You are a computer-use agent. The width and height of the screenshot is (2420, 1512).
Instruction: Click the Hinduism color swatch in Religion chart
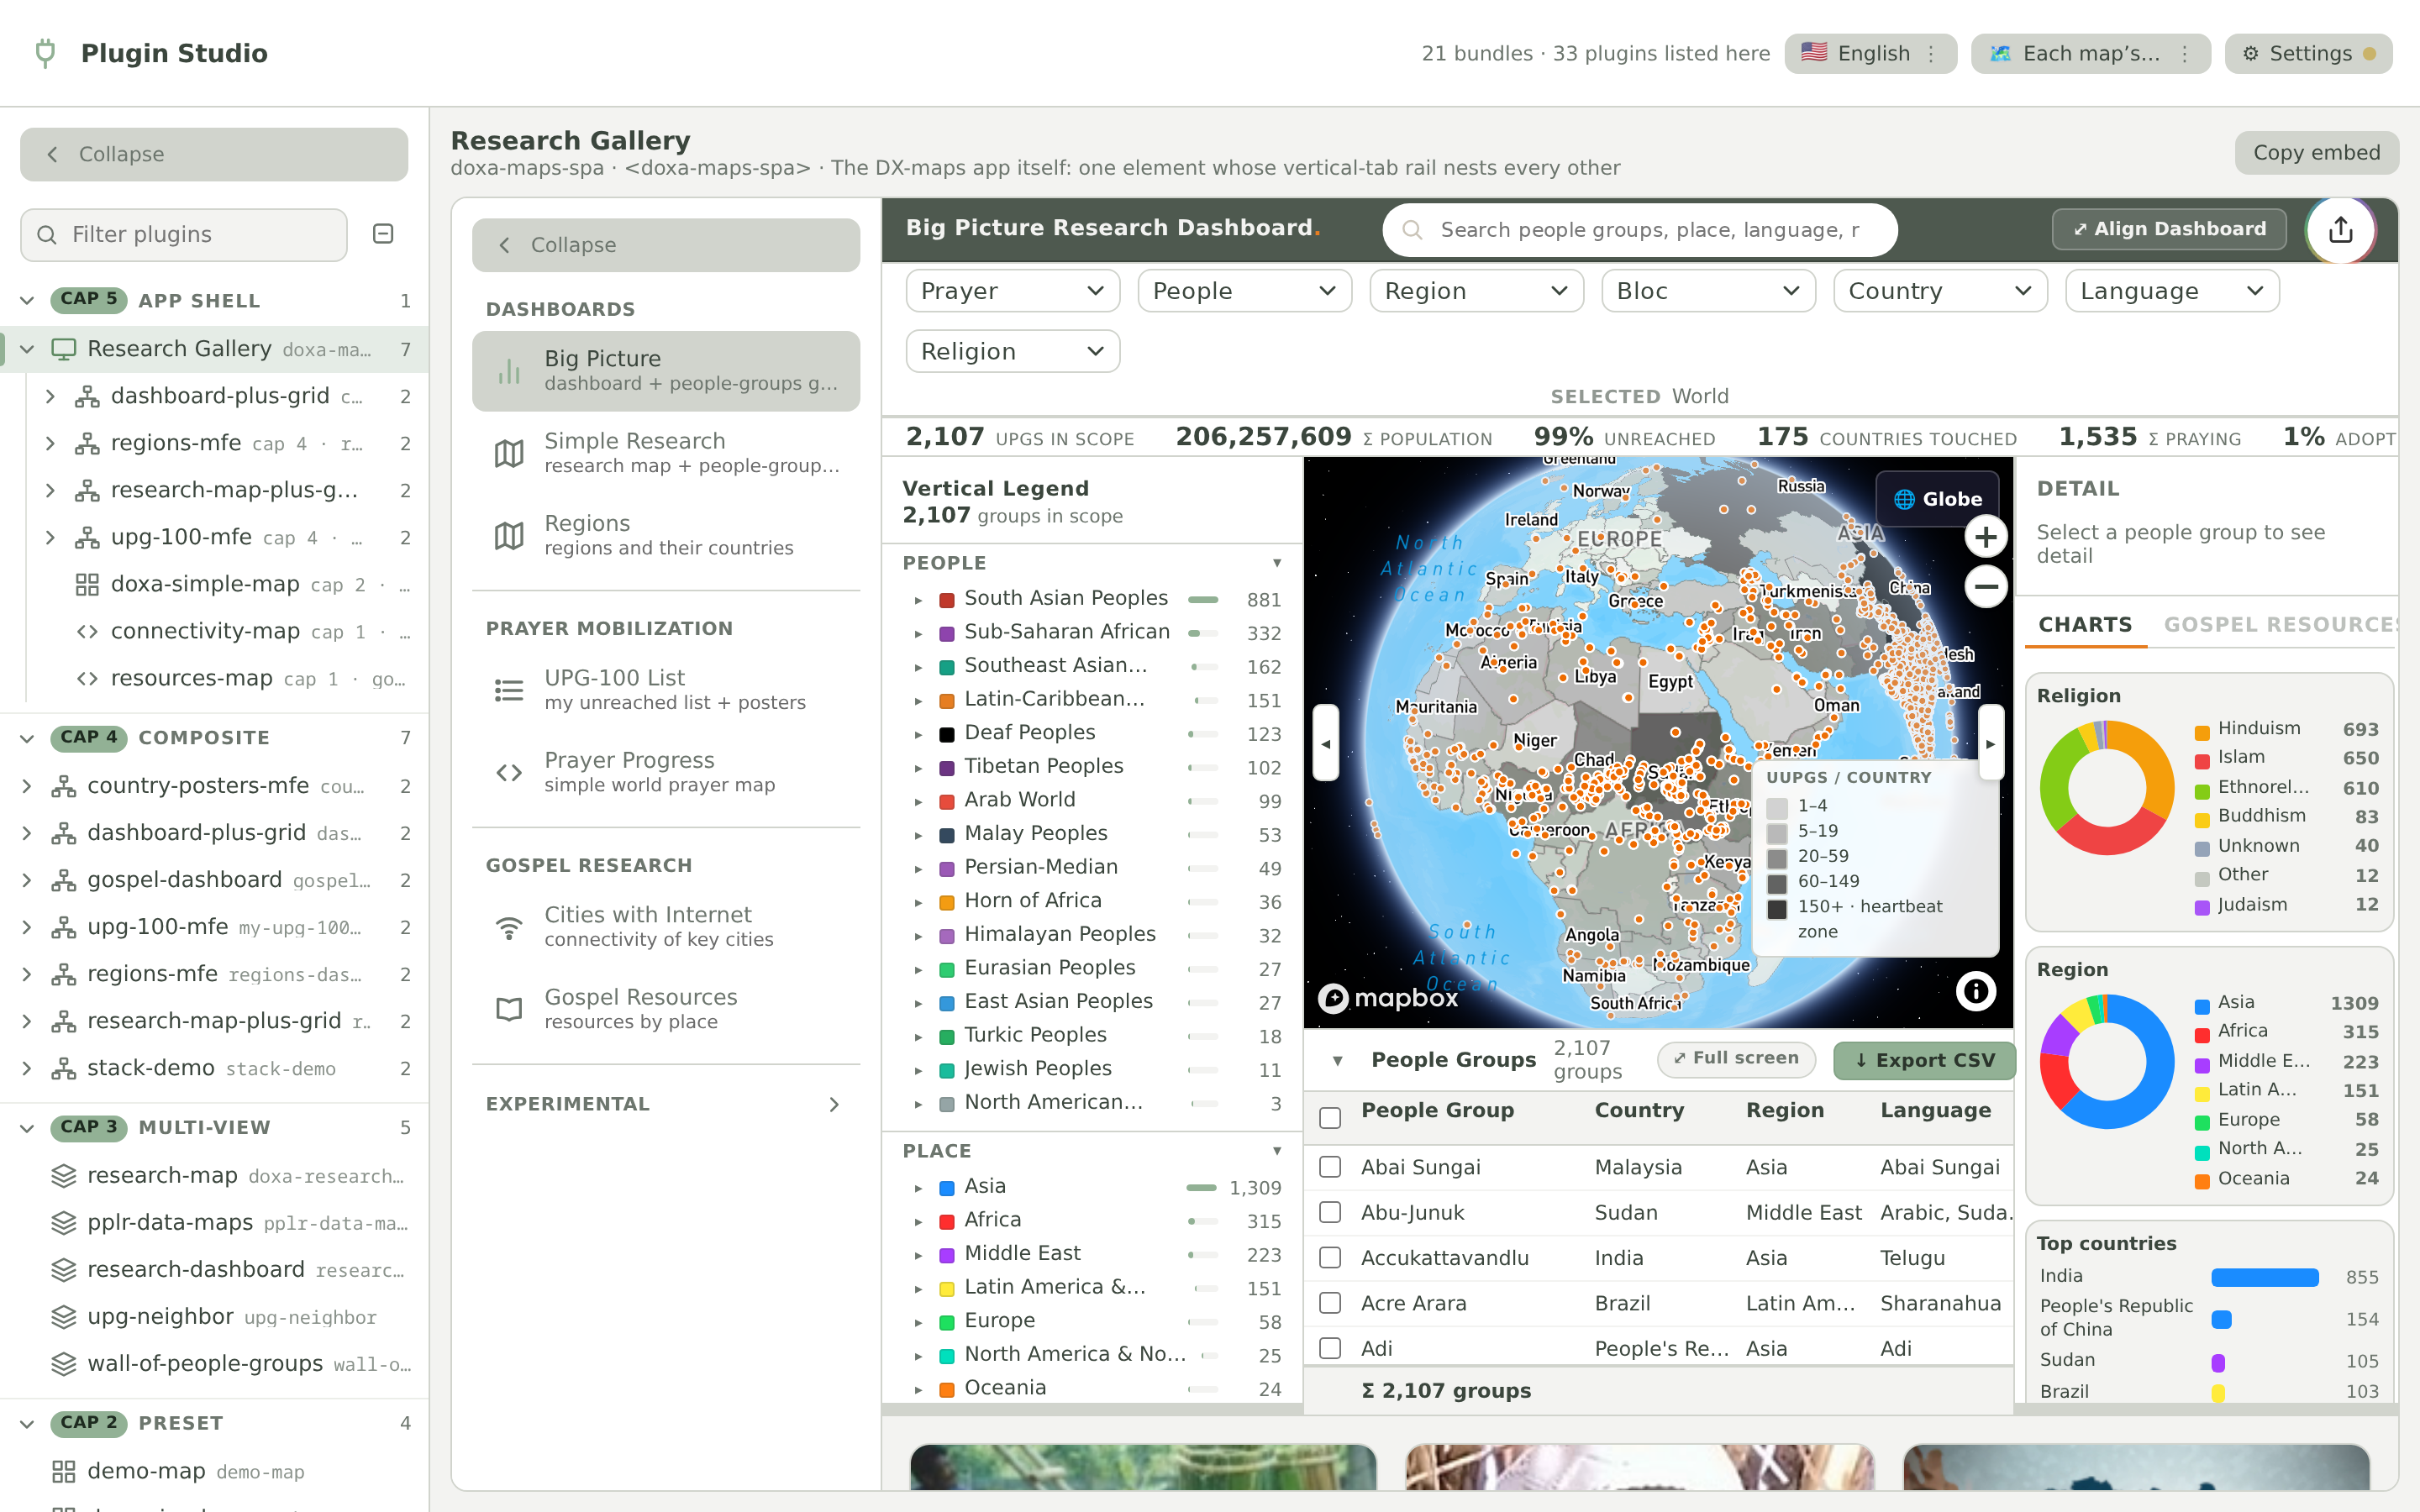tap(2201, 732)
